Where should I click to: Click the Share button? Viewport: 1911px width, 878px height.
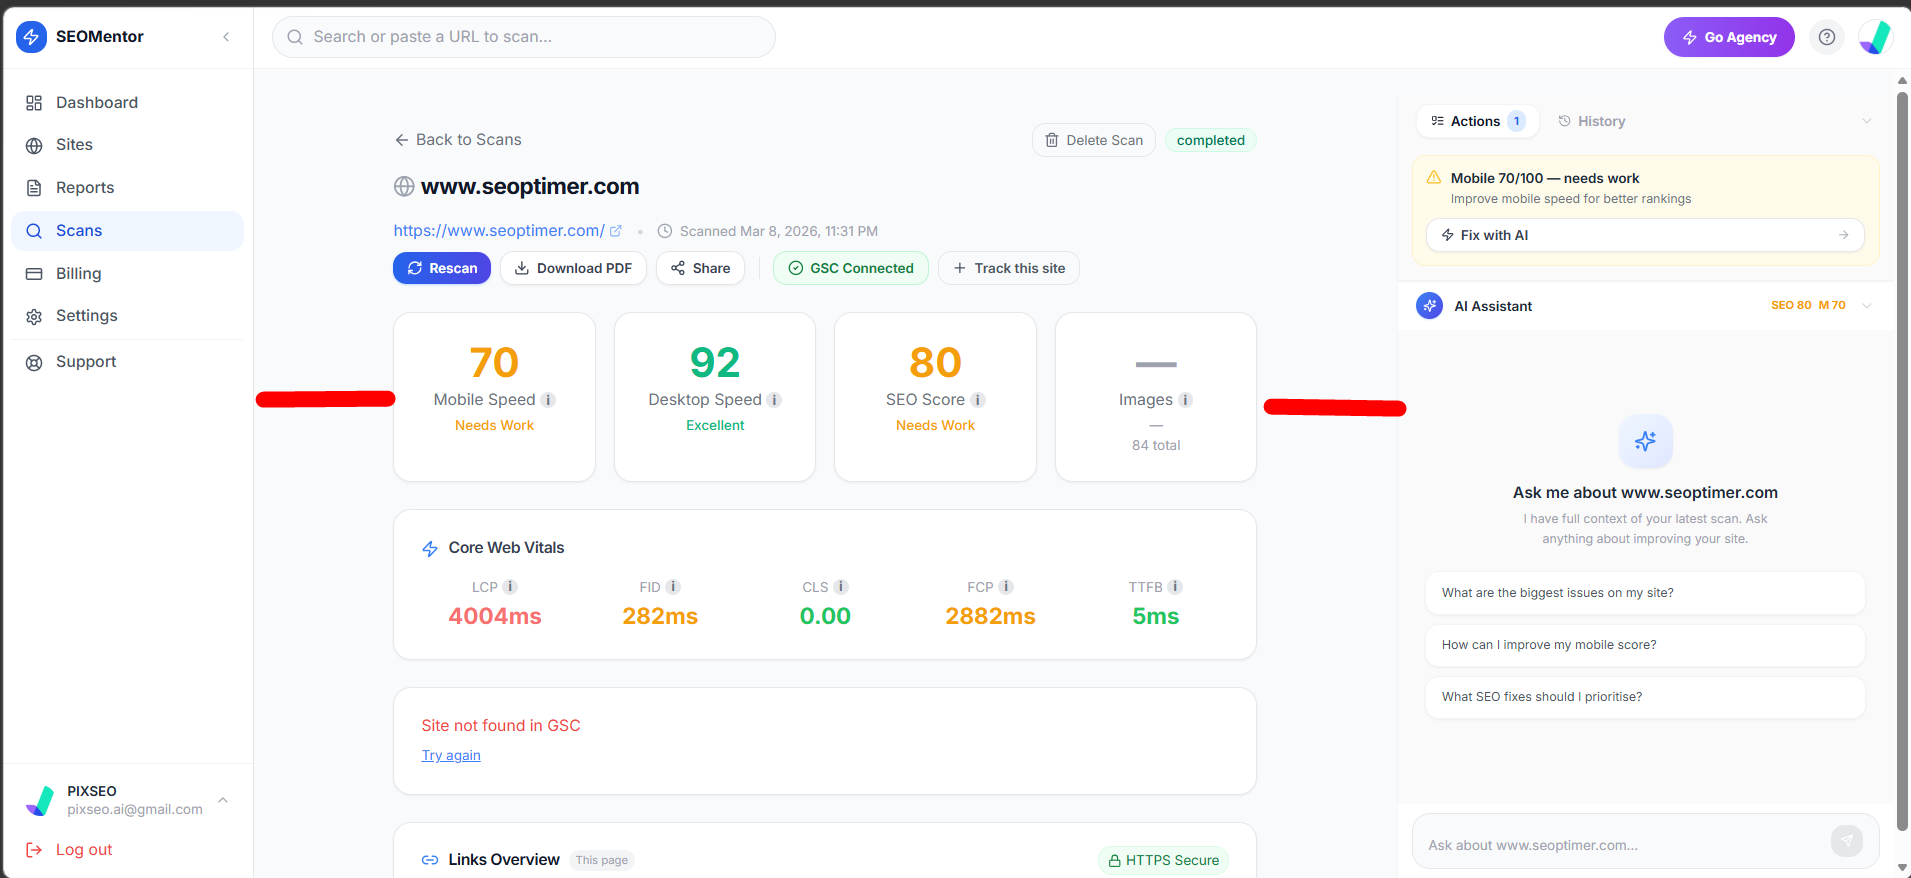(700, 268)
